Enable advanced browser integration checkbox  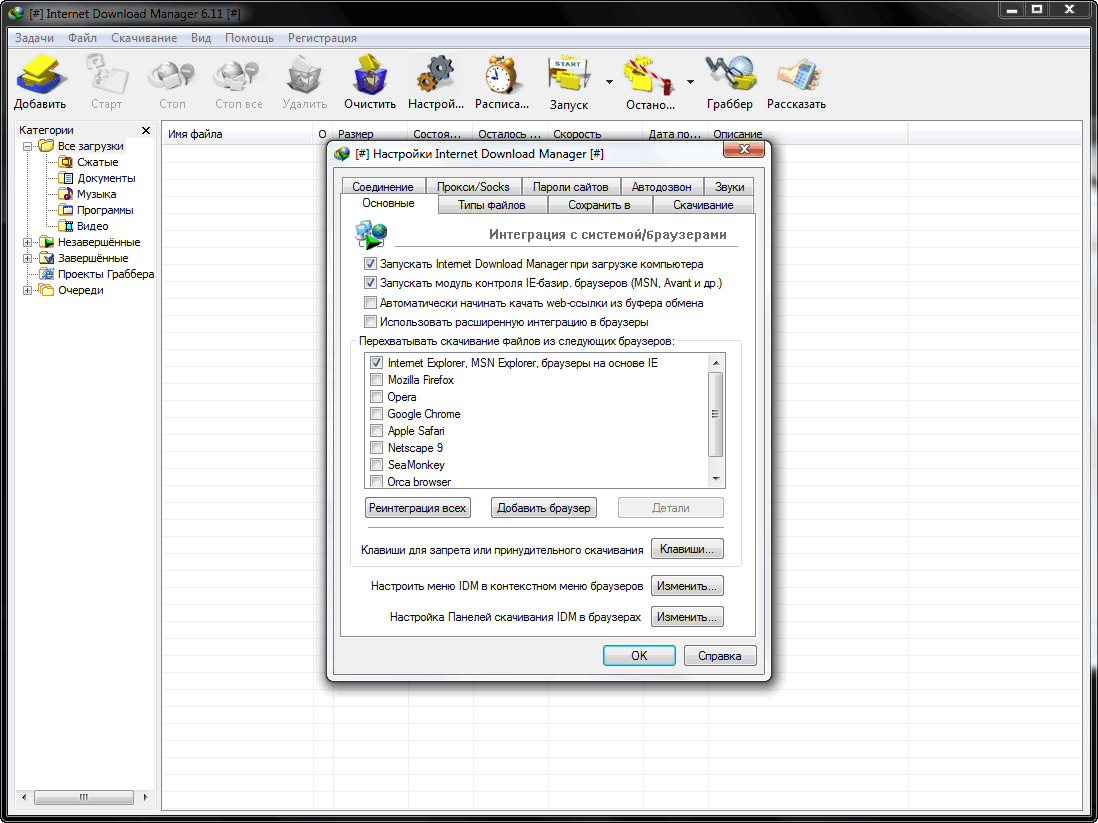370,321
